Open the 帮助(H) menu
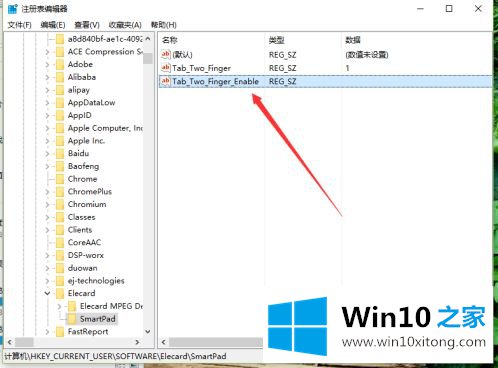Image resolution: width=498 pixels, height=368 pixels. tap(164, 25)
